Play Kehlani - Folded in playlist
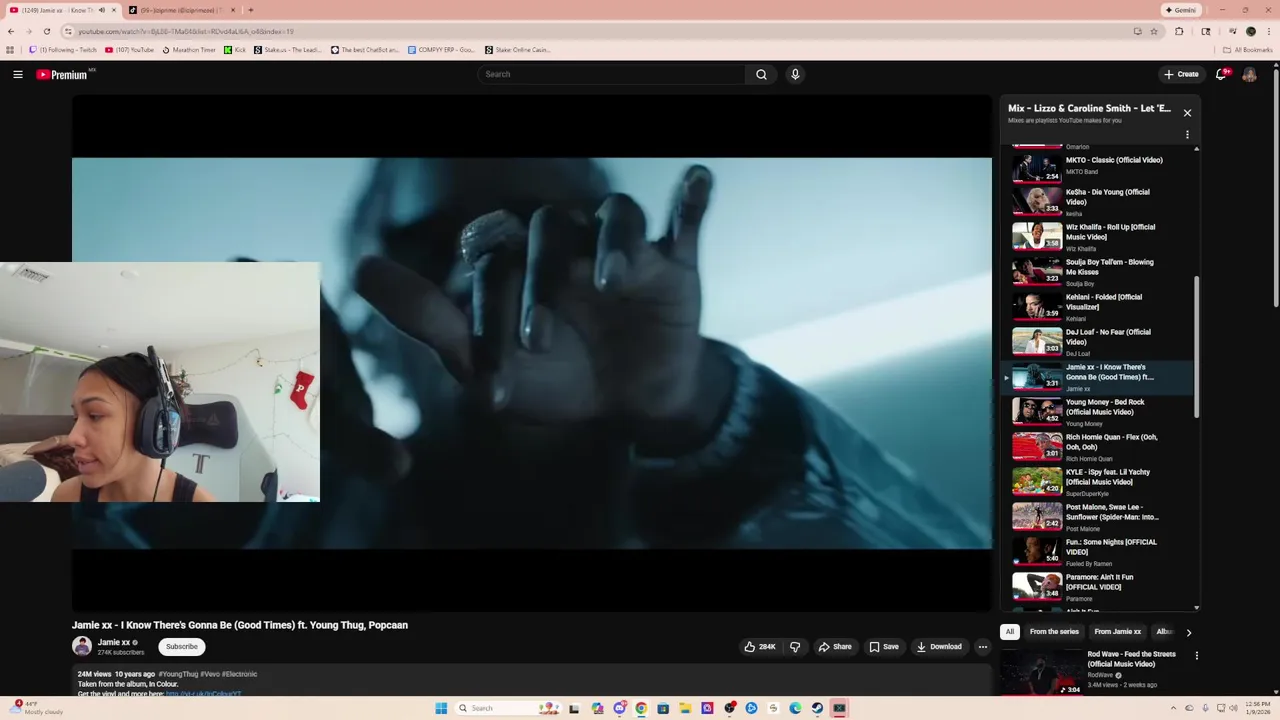Image resolution: width=1280 pixels, height=720 pixels. click(1098, 307)
